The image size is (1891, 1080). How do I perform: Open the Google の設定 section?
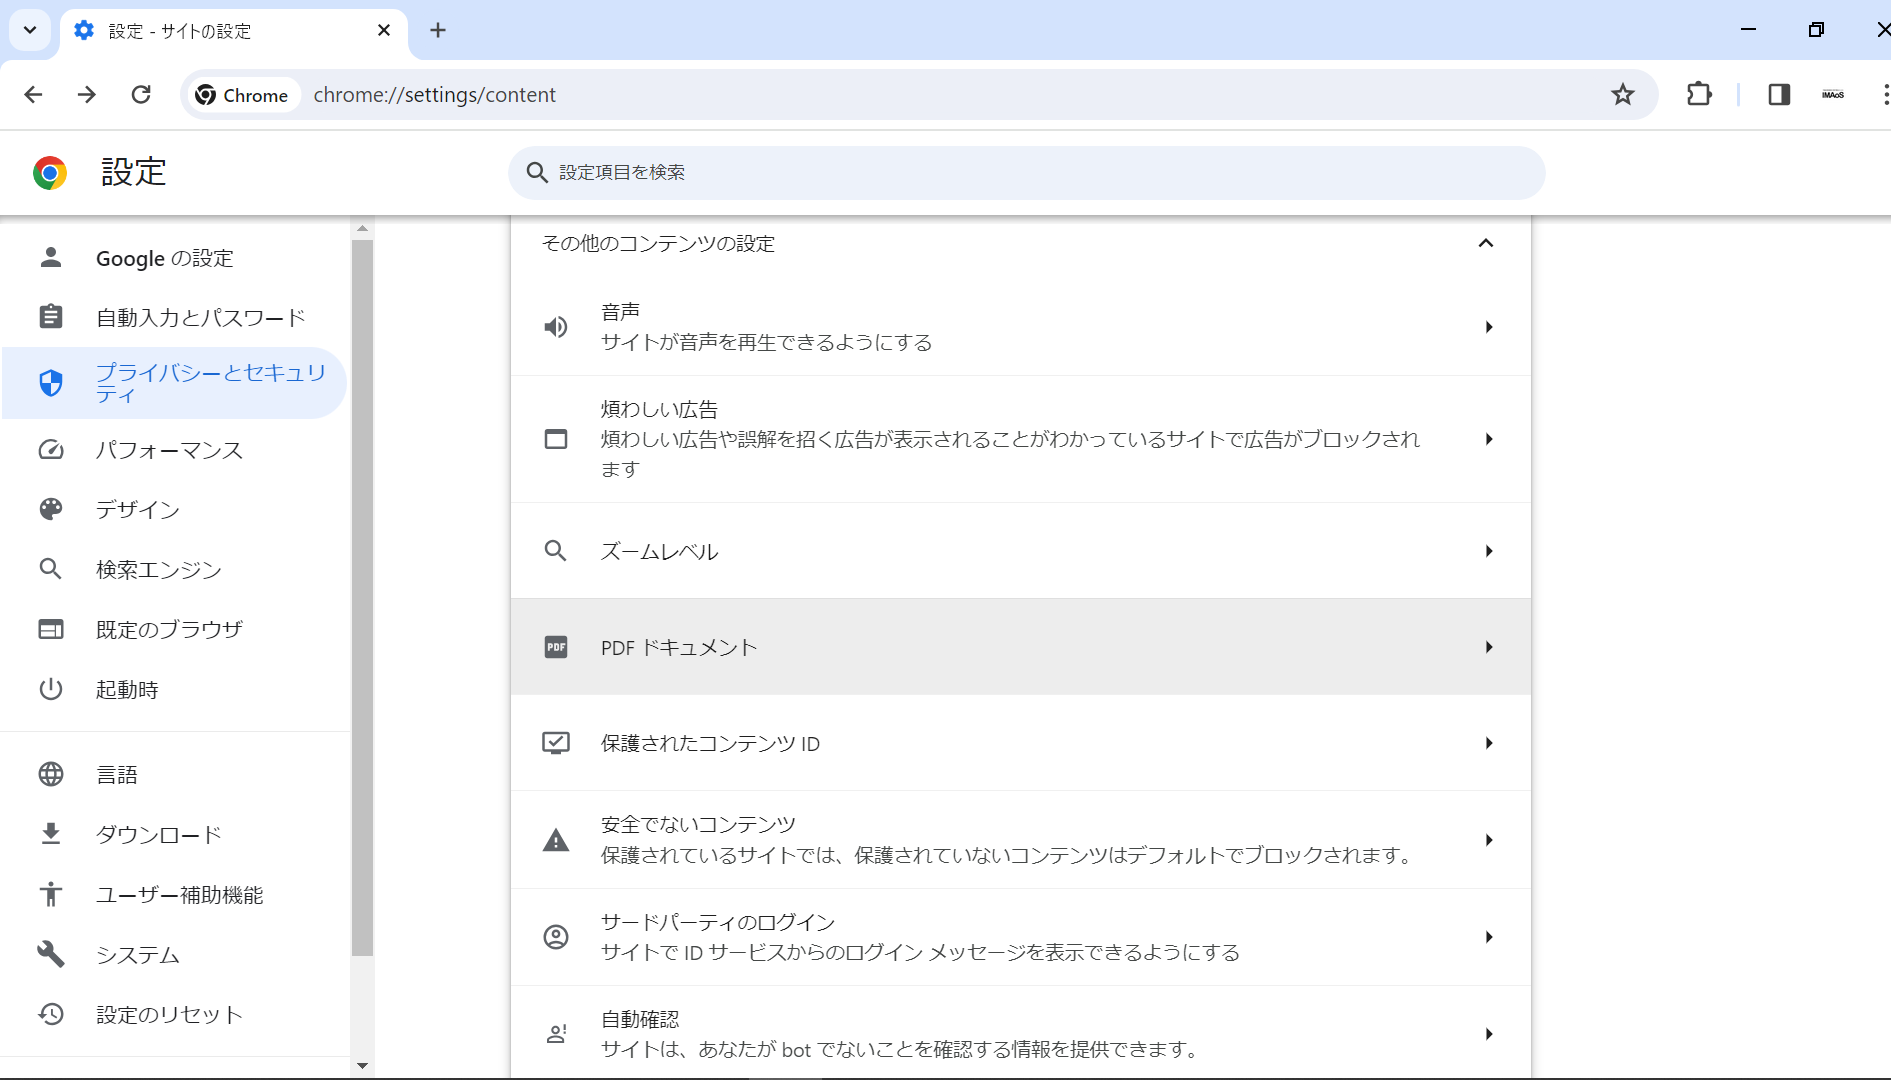click(x=164, y=258)
